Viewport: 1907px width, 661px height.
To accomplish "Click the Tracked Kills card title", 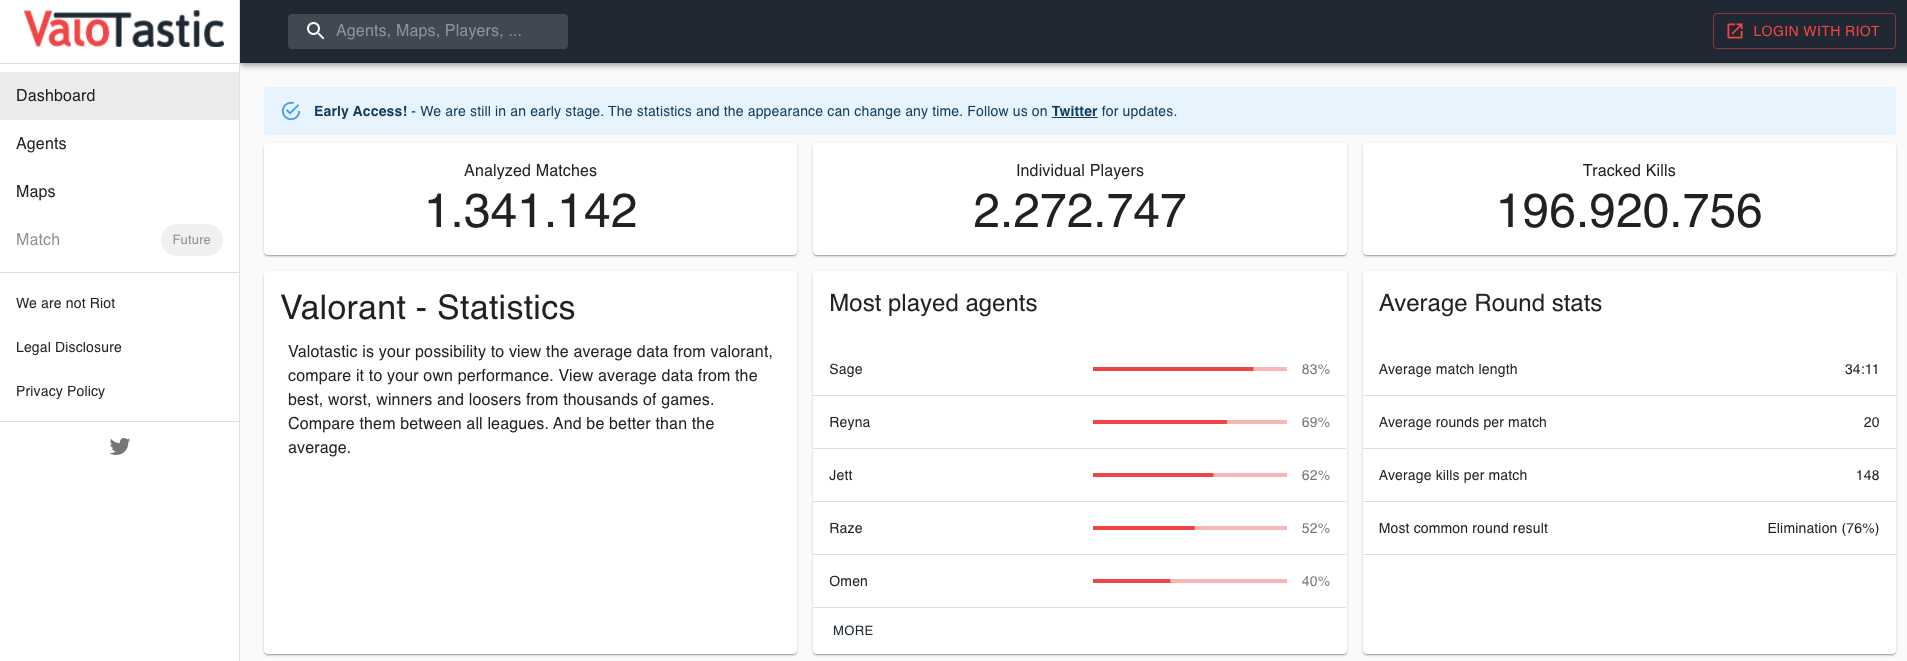I will 1629,171.
